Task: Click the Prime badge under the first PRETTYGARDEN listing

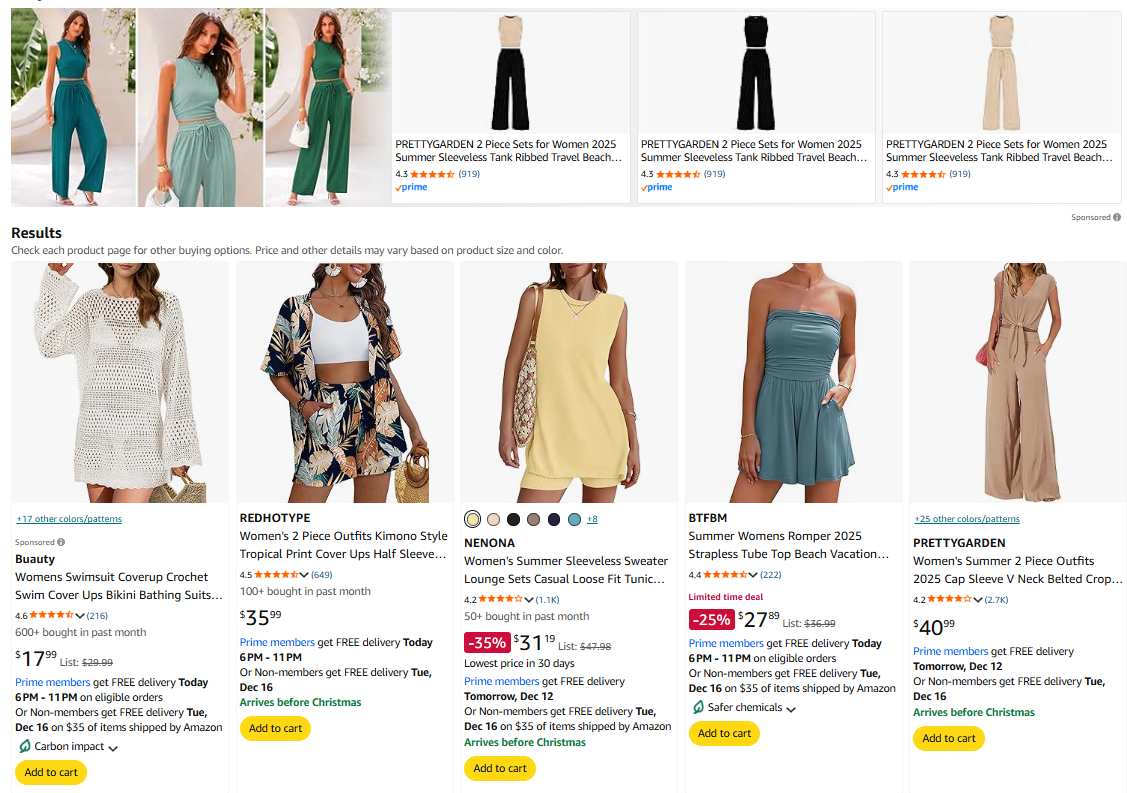Action: click(x=410, y=187)
